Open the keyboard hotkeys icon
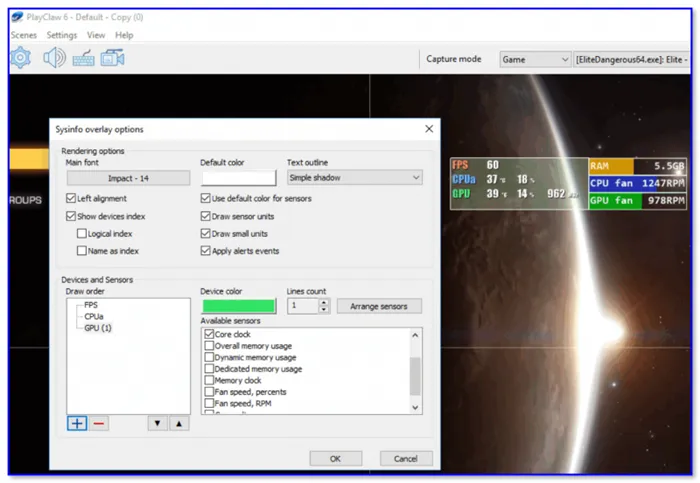This screenshot has height=483, width=700. [83, 58]
